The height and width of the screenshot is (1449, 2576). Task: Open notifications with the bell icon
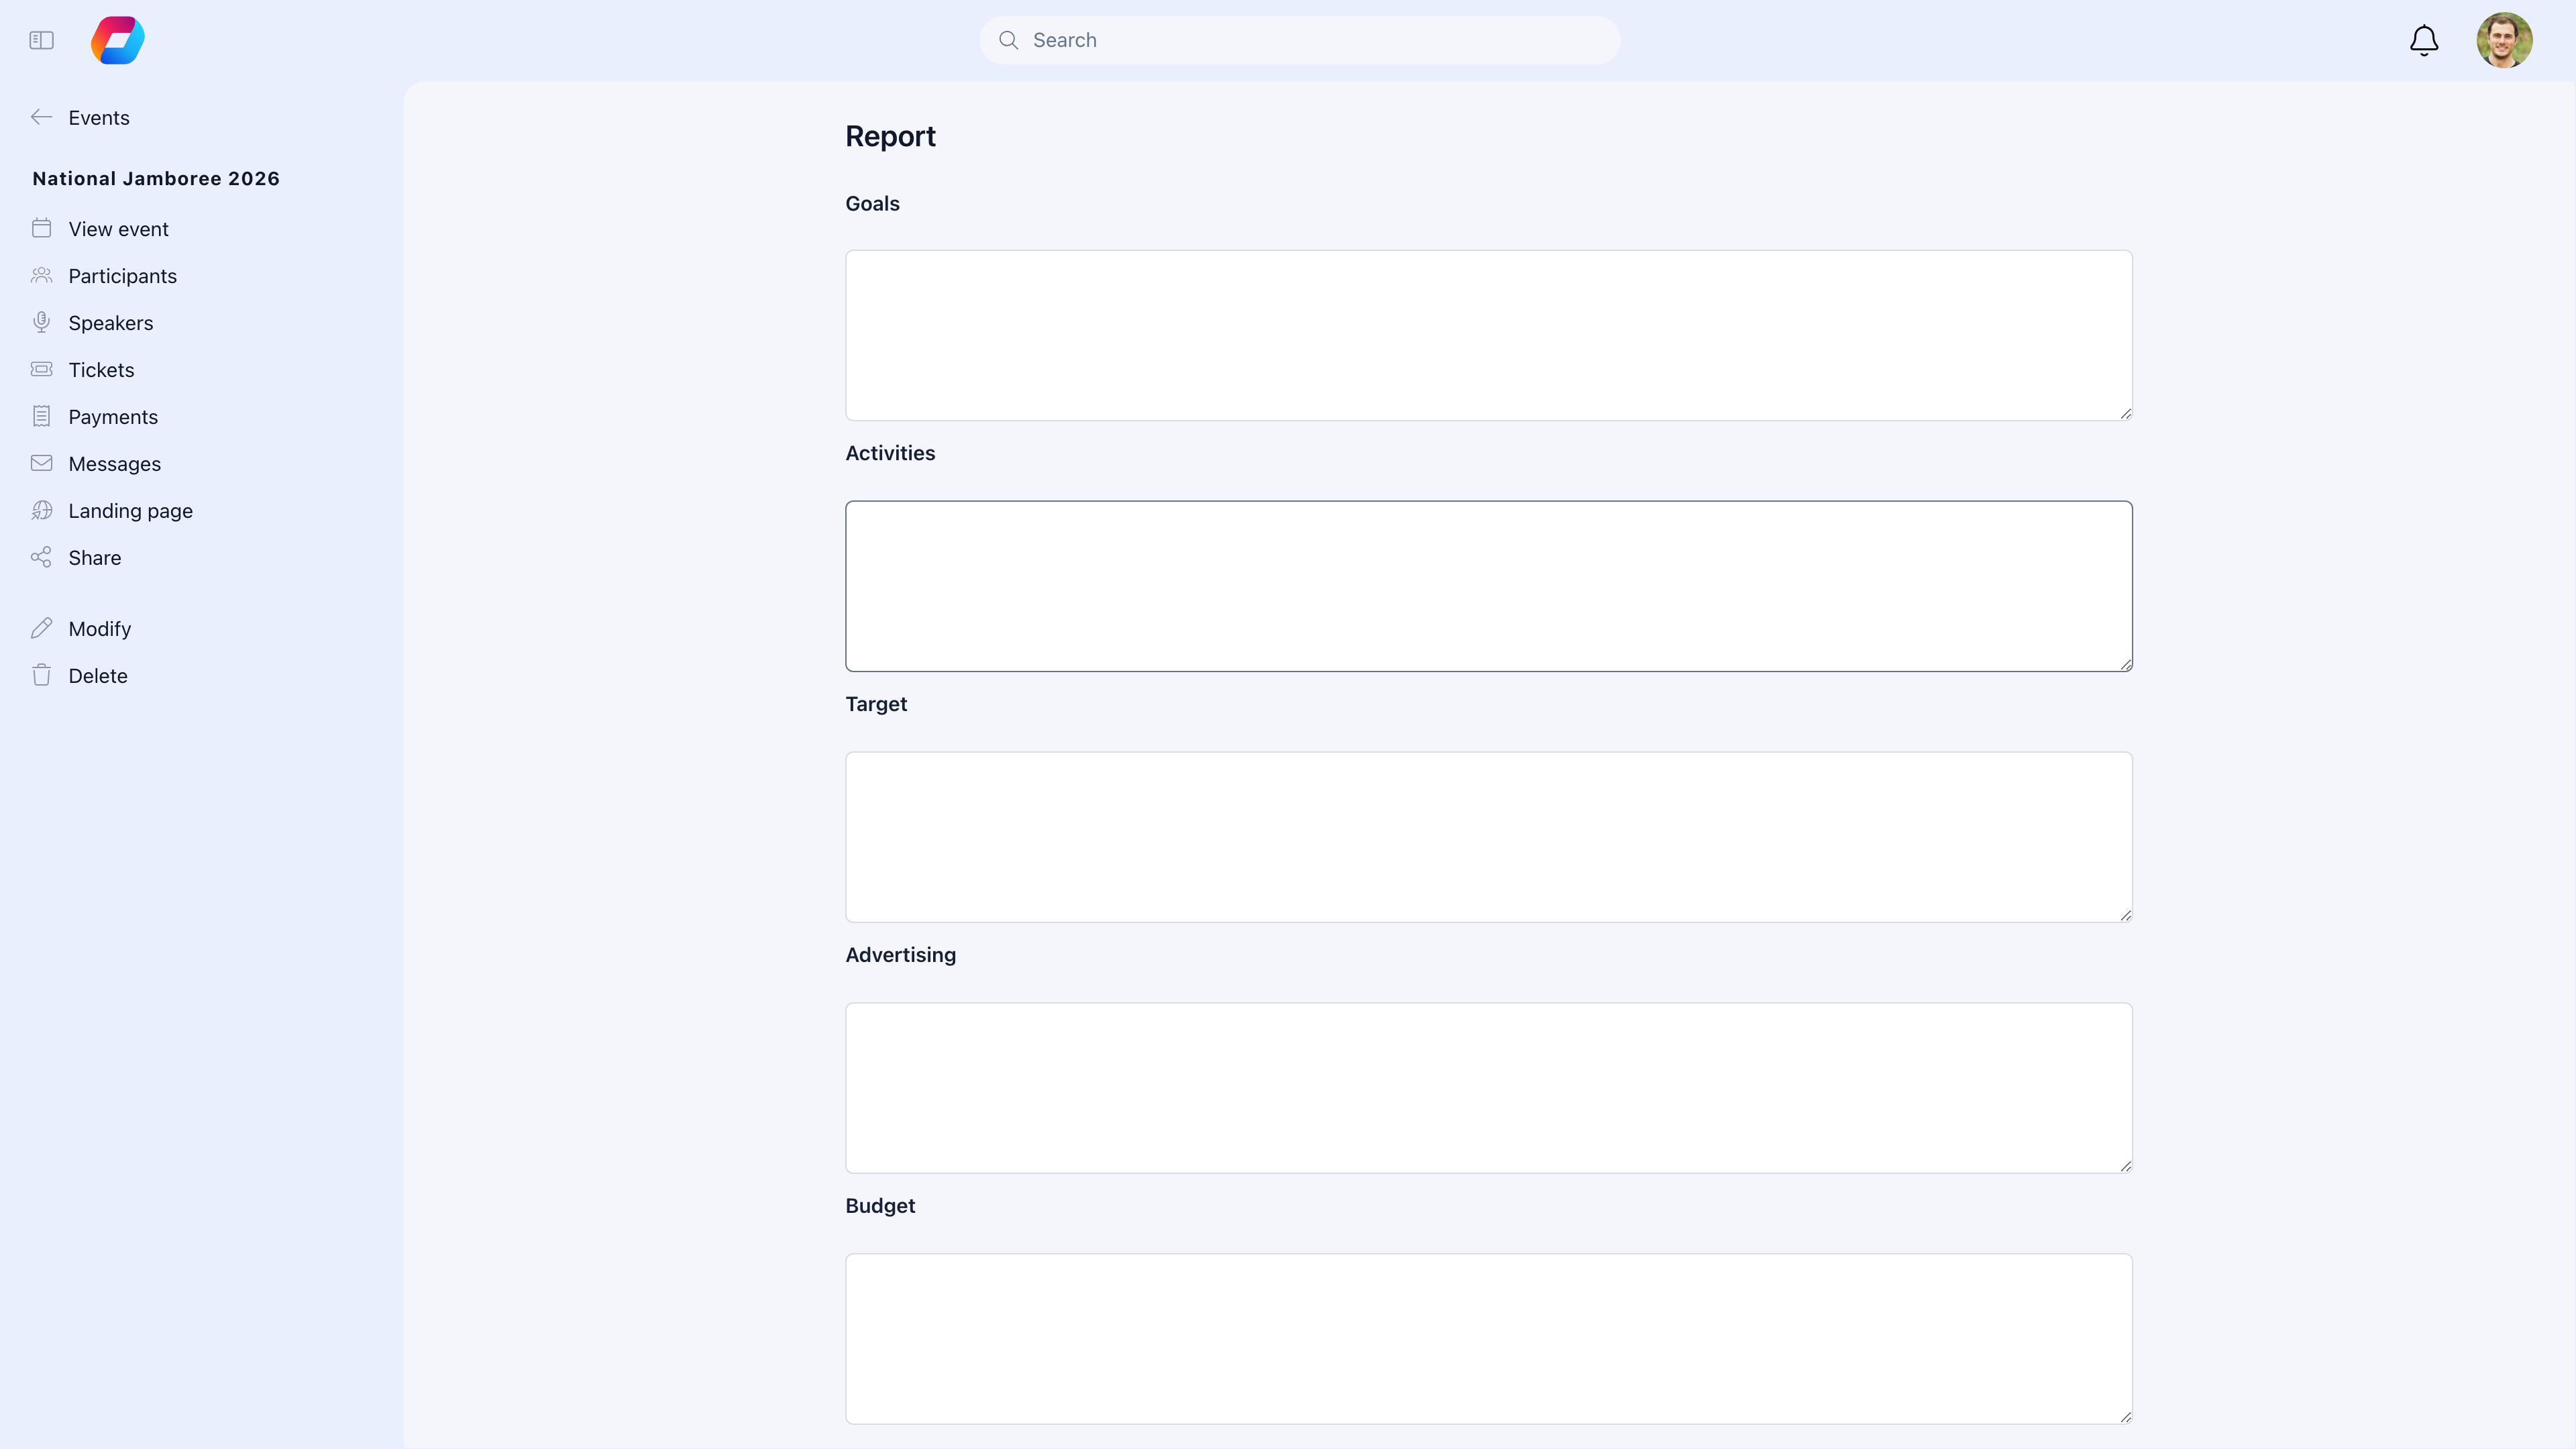tap(2423, 40)
